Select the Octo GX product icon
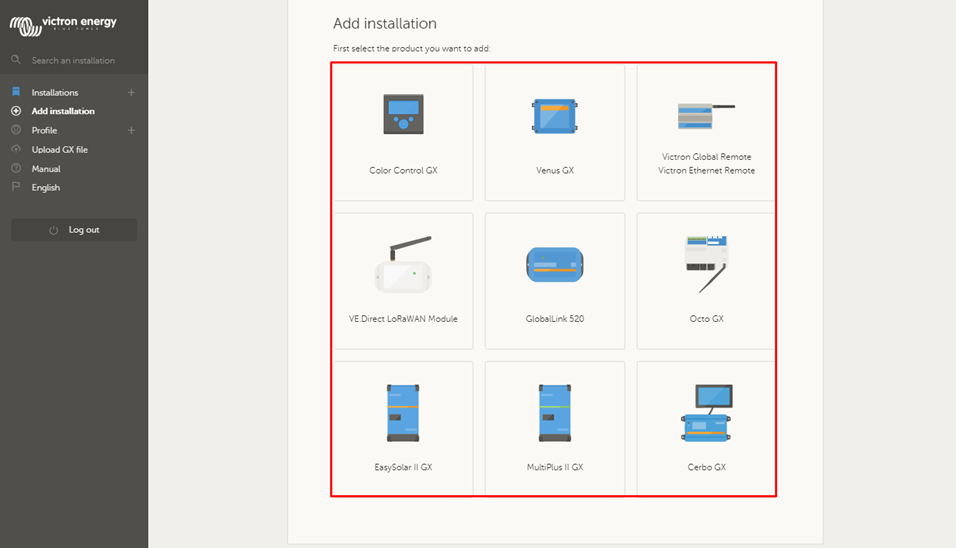Screen dimensions: 956x548 706,262
